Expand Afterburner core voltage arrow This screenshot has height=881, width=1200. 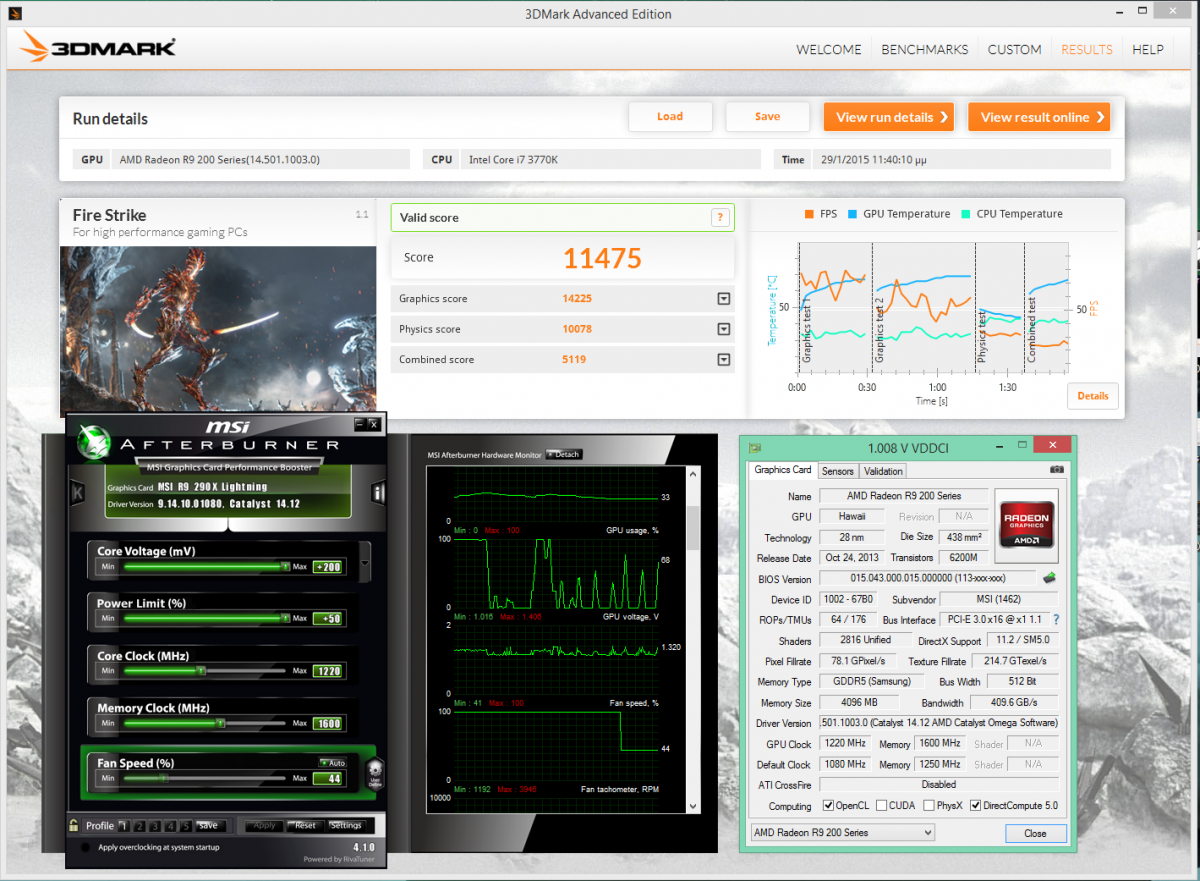click(364, 562)
